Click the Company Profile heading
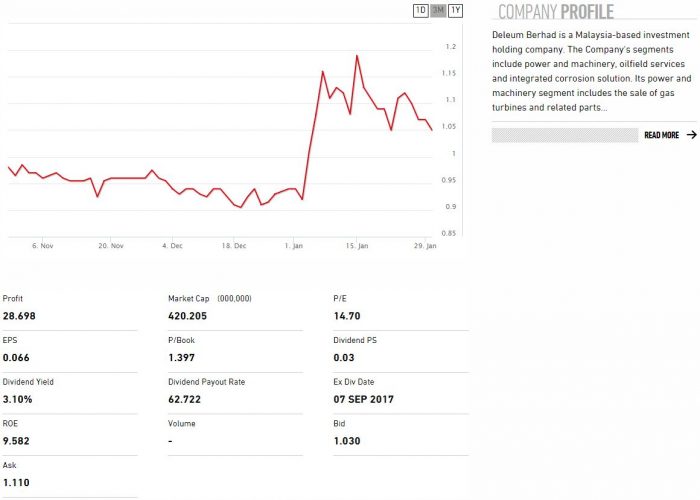 [555, 12]
